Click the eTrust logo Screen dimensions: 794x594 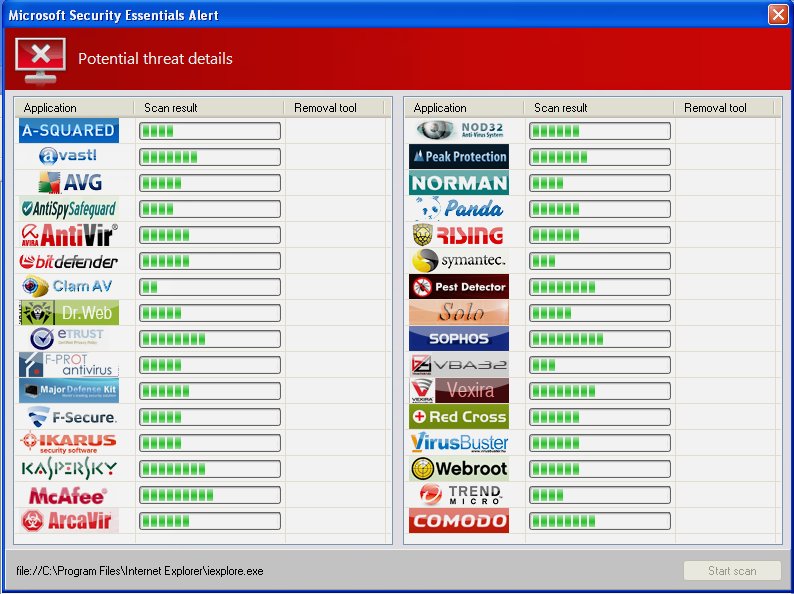(67, 338)
